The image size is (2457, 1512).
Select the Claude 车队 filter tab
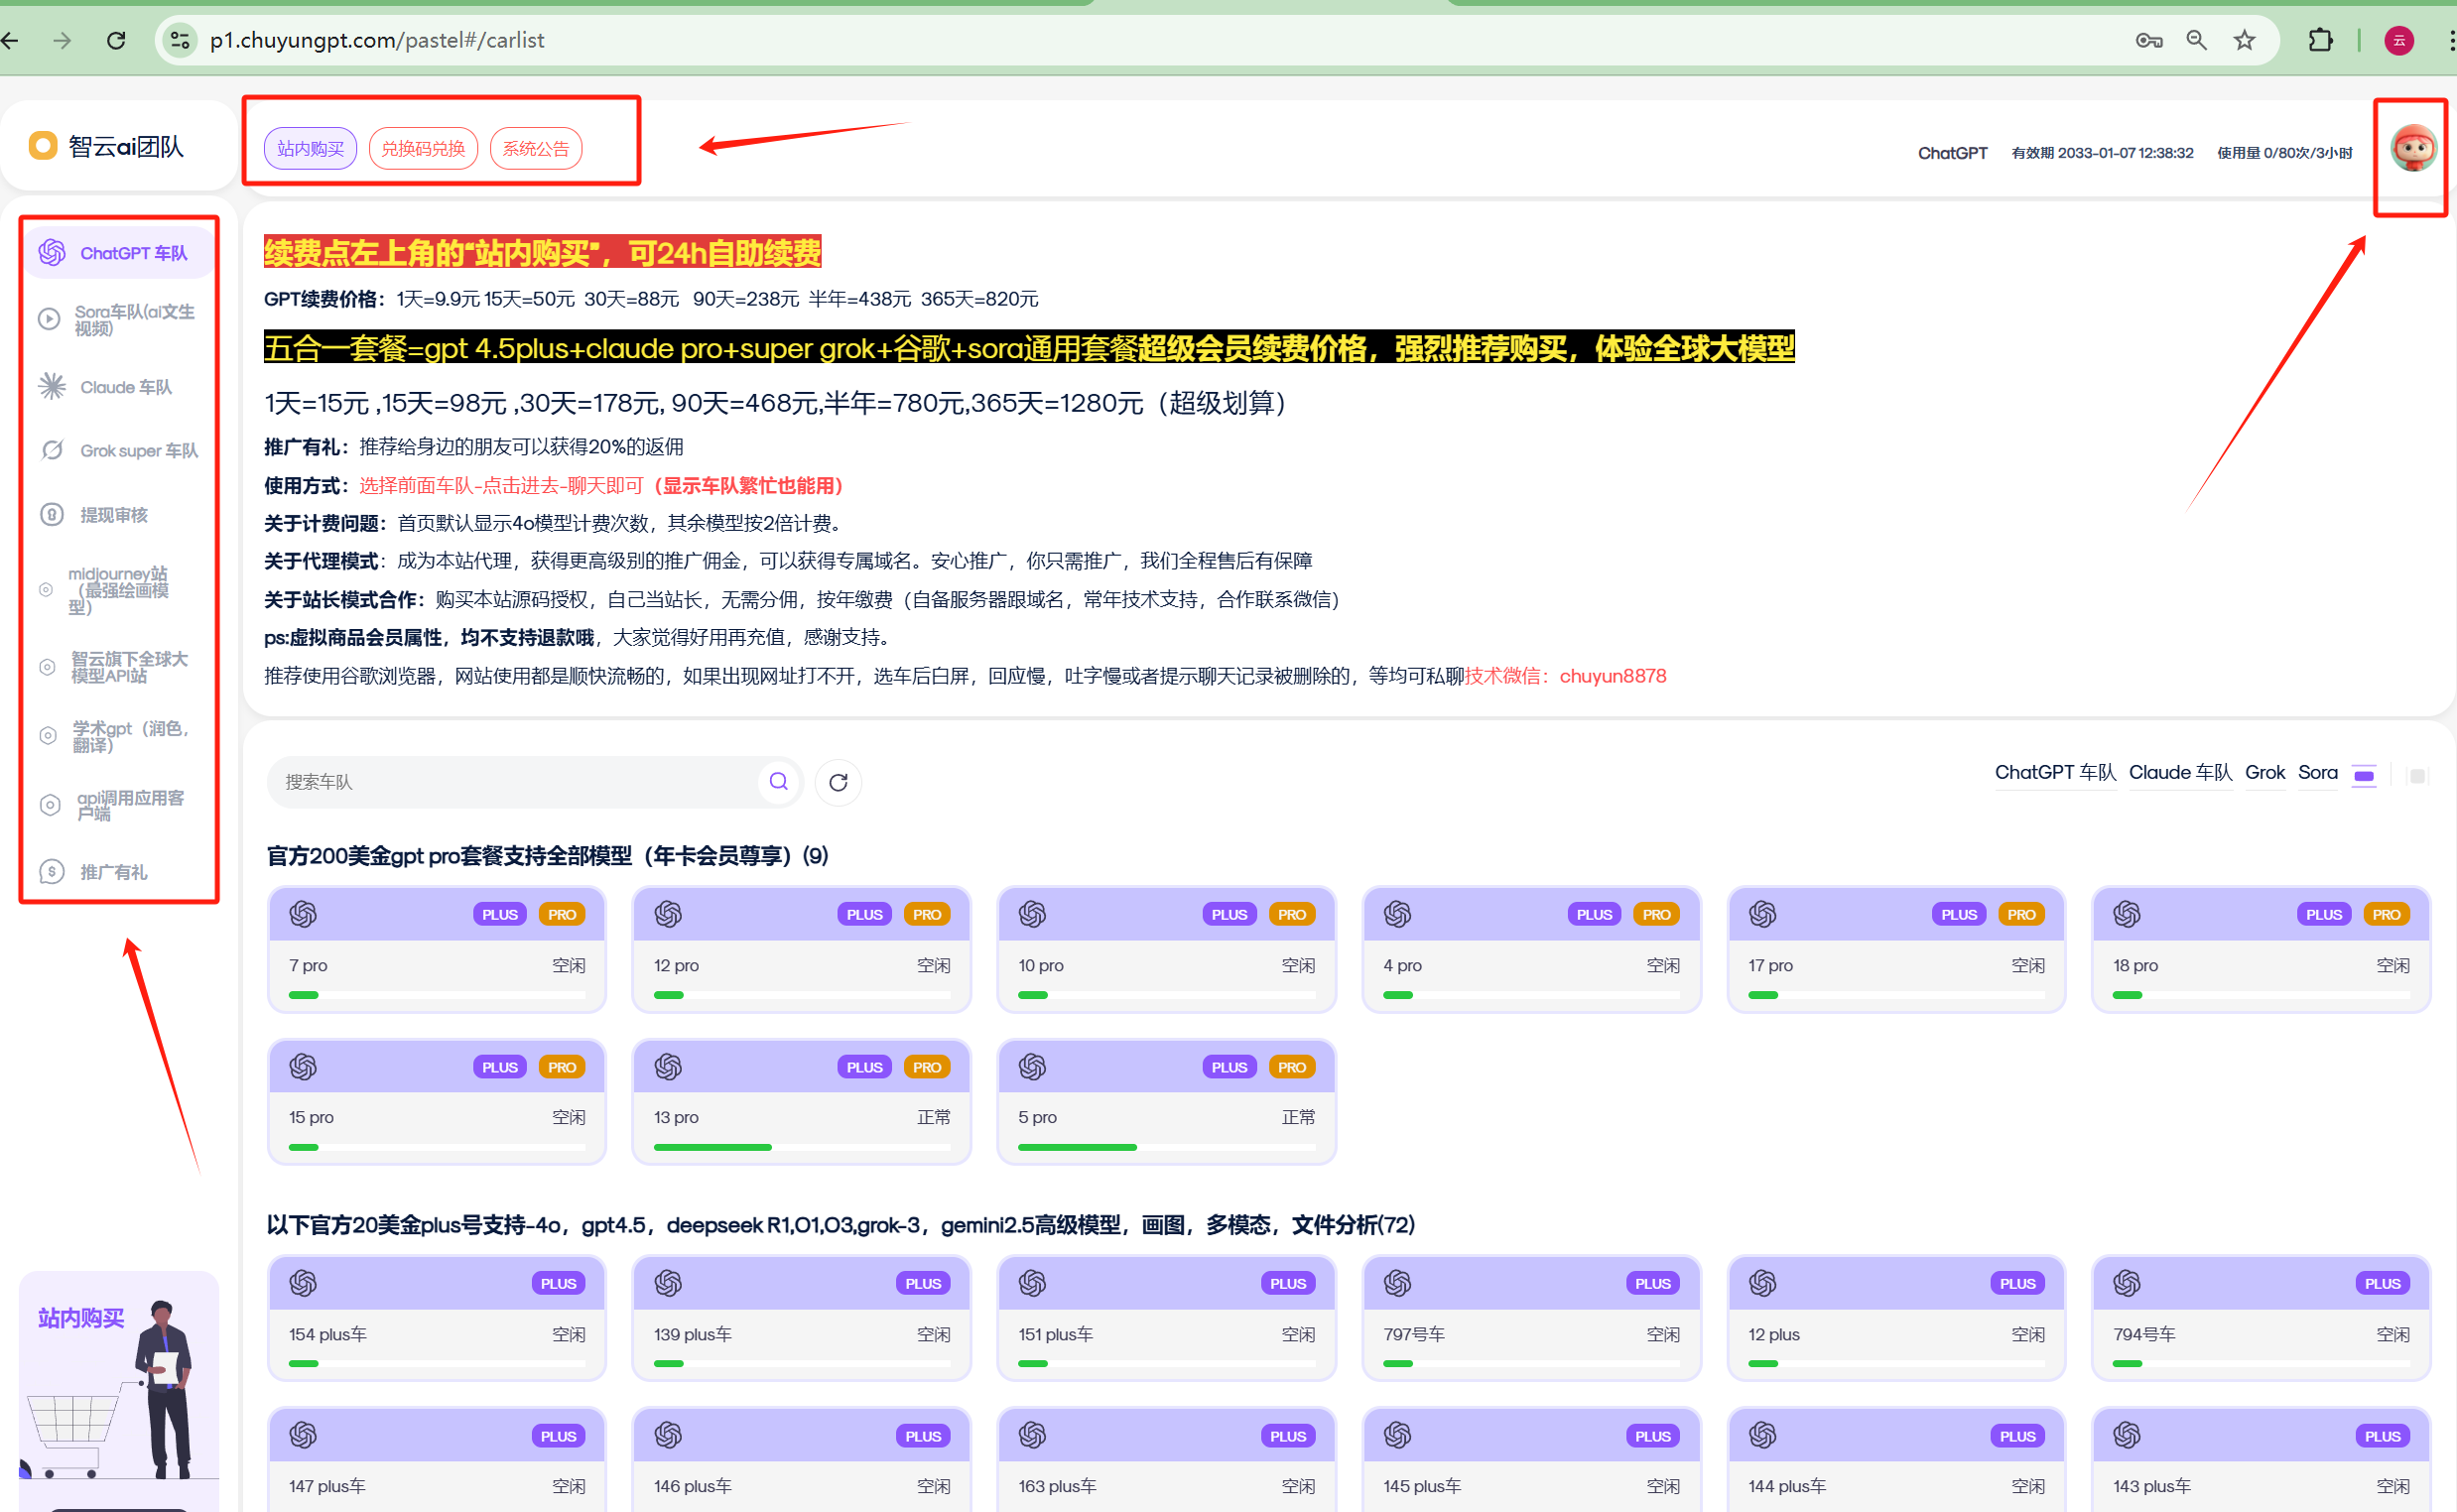(x=2179, y=772)
